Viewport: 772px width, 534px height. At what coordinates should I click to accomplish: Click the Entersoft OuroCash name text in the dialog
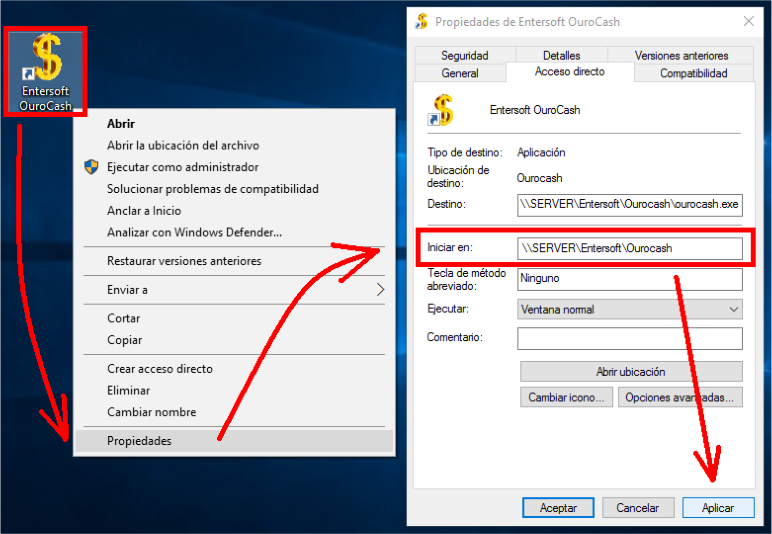click(535, 110)
